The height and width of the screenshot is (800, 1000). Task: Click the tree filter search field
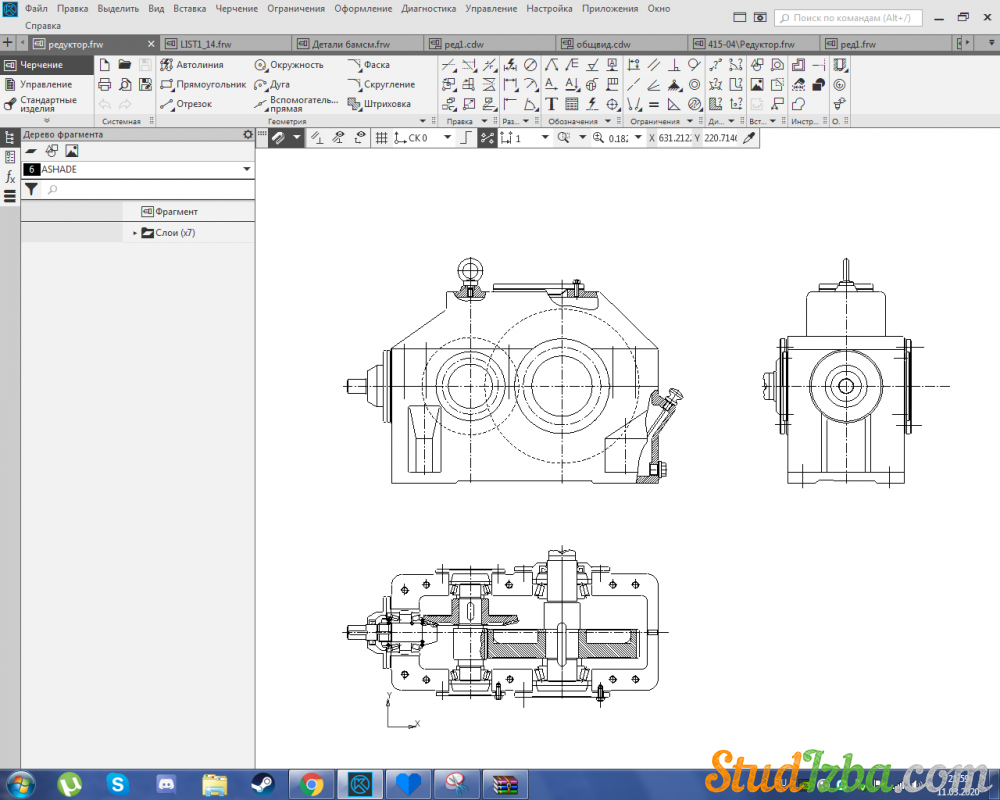(x=150, y=189)
